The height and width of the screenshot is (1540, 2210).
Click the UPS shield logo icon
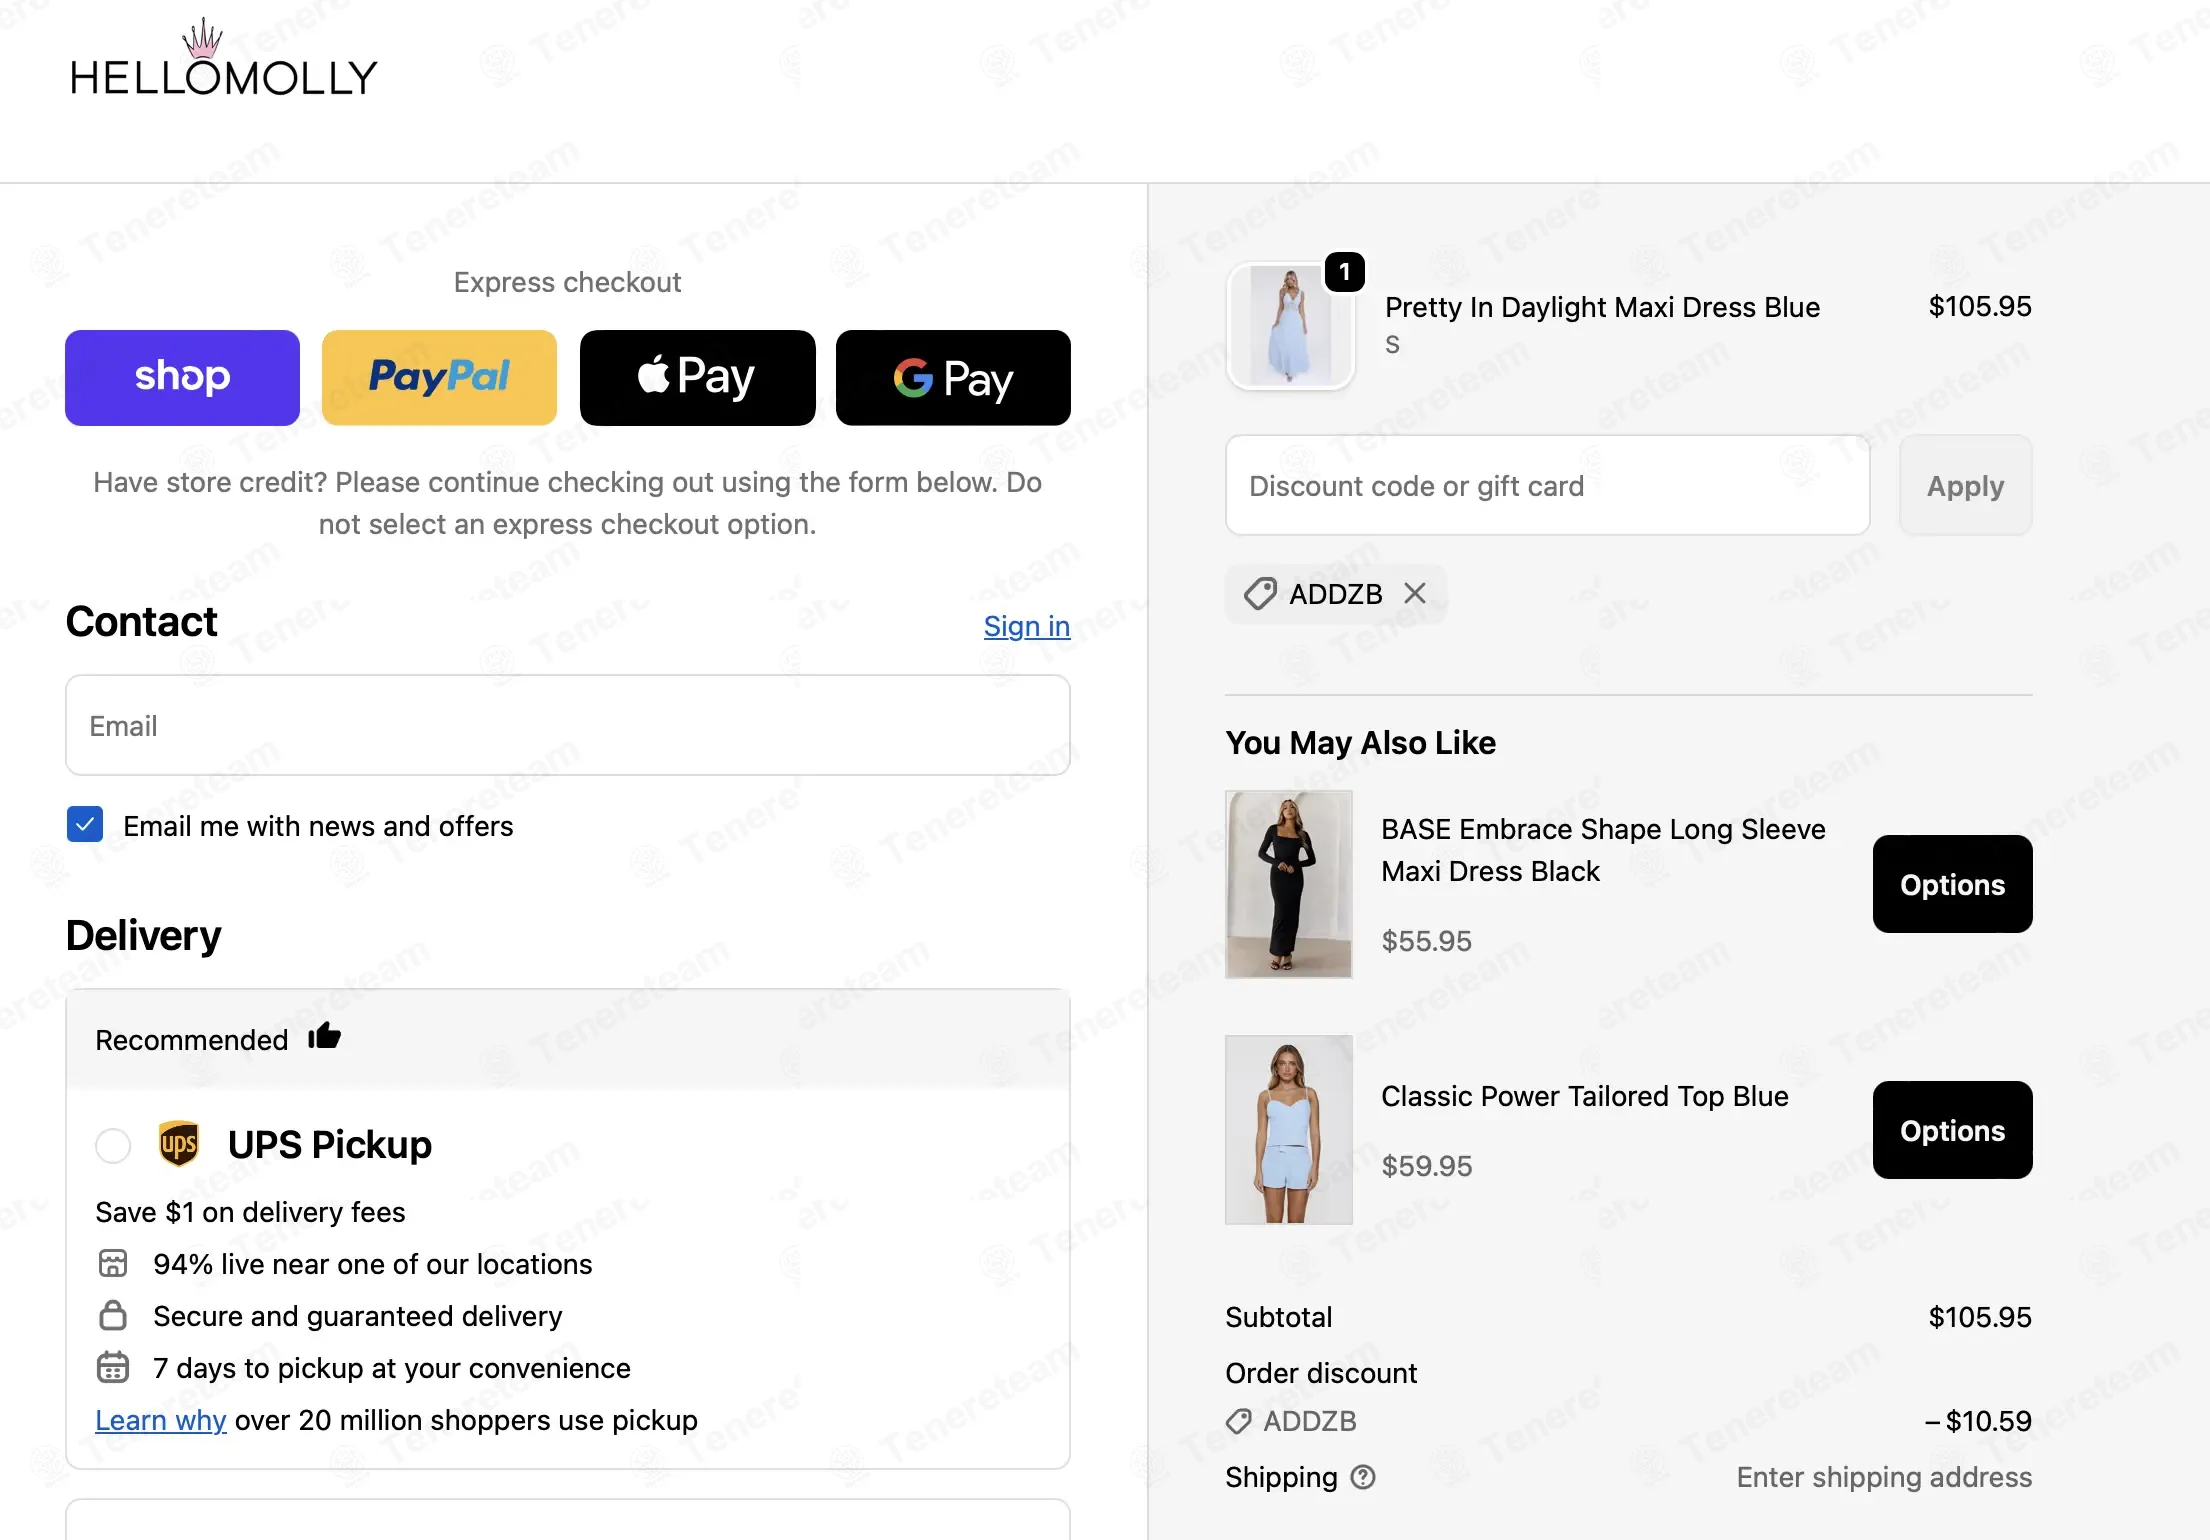(x=179, y=1144)
